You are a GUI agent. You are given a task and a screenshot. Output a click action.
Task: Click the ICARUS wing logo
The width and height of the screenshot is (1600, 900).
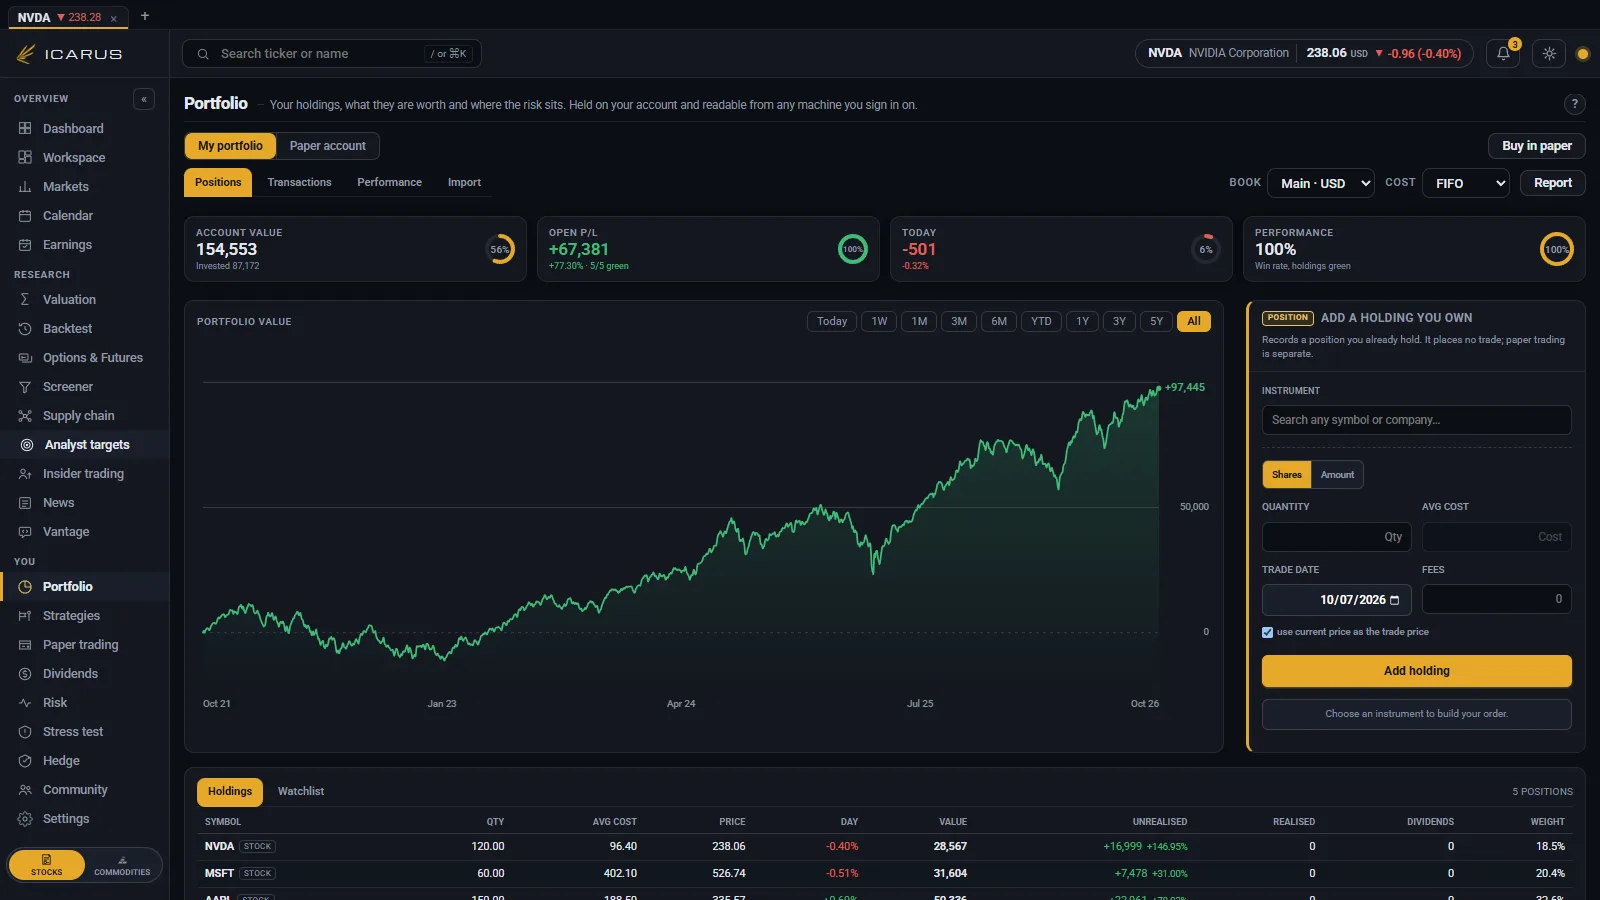pyautogui.click(x=26, y=54)
